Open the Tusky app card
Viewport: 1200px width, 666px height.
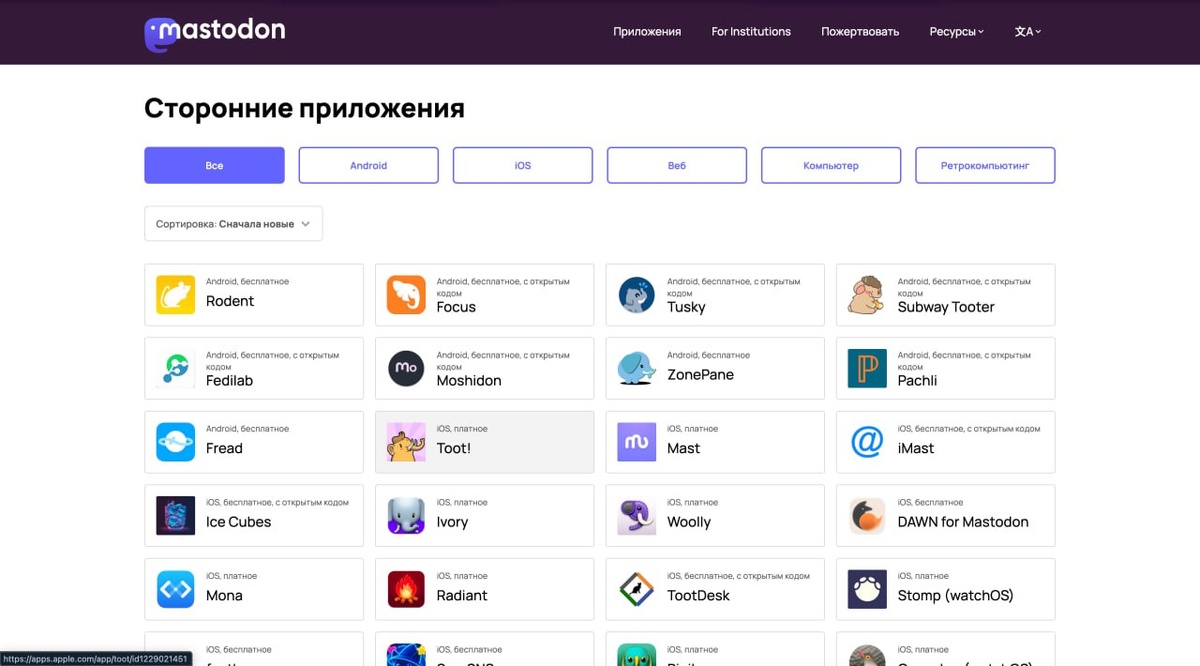[715, 295]
